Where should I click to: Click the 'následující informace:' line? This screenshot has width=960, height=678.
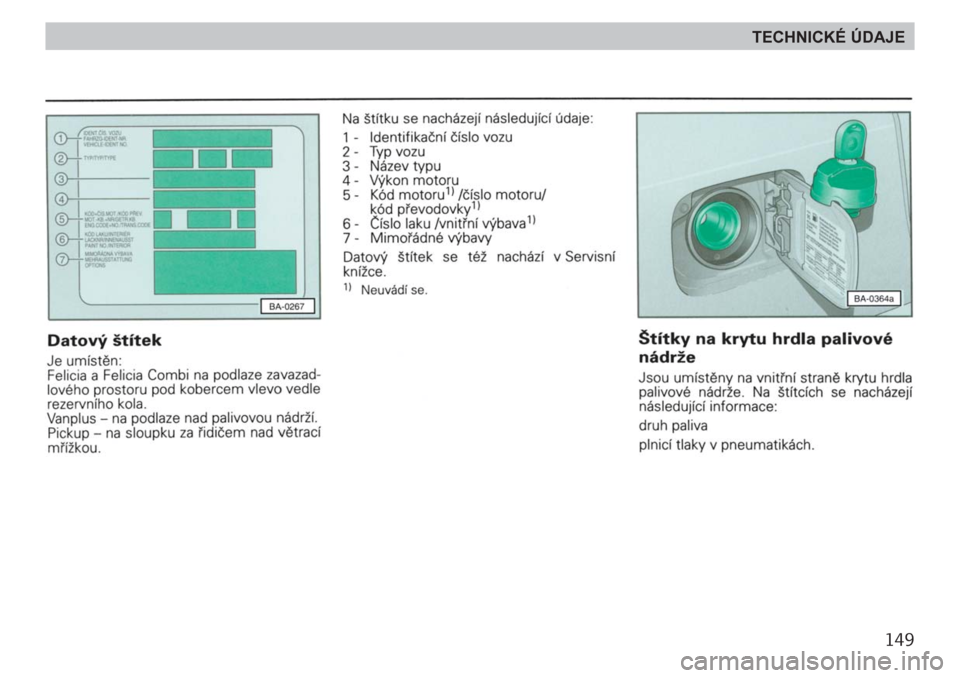[708, 406]
